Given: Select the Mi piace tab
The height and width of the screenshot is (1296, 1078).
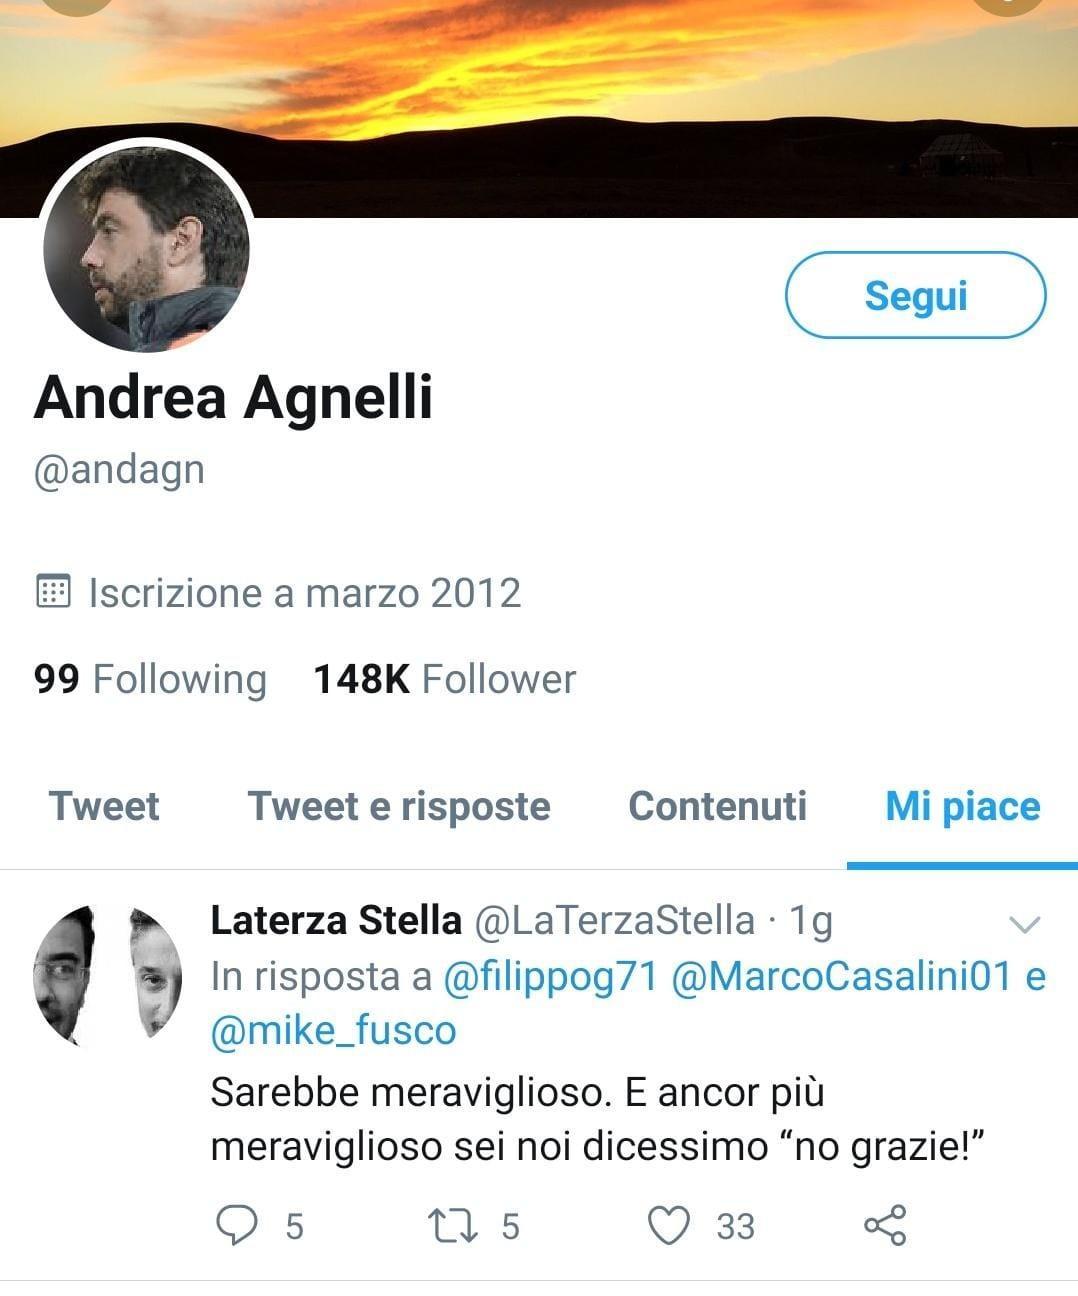Looking at the screenshot, I should click(963, 806).
